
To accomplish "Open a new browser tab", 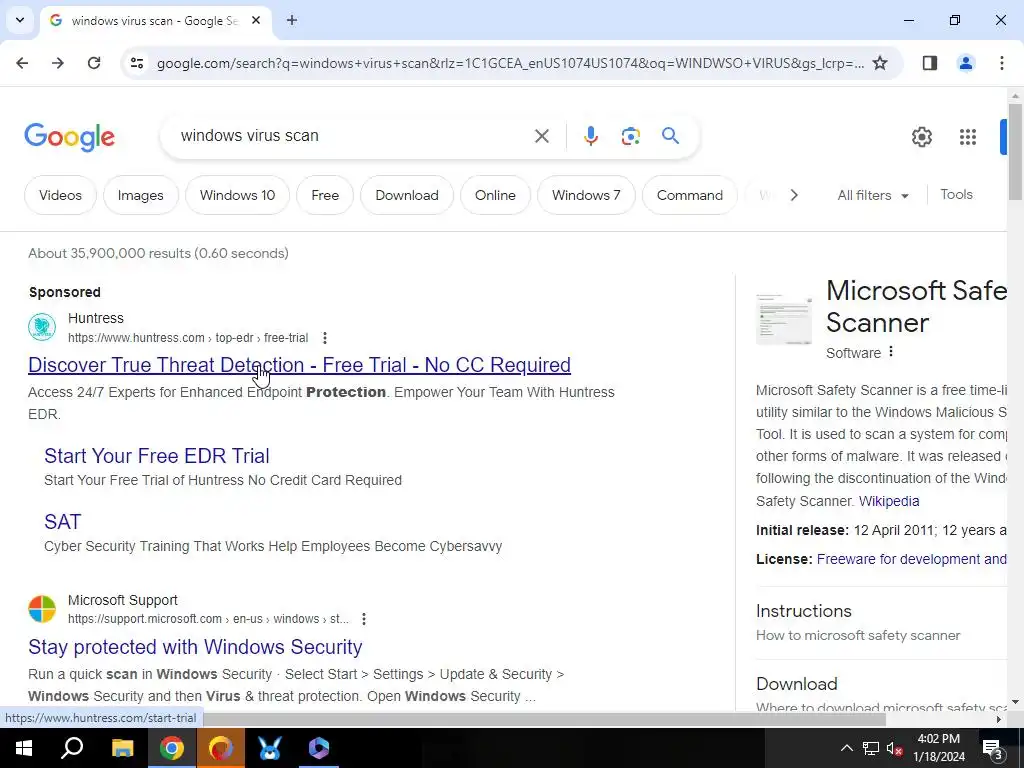I will pos(292,20).
